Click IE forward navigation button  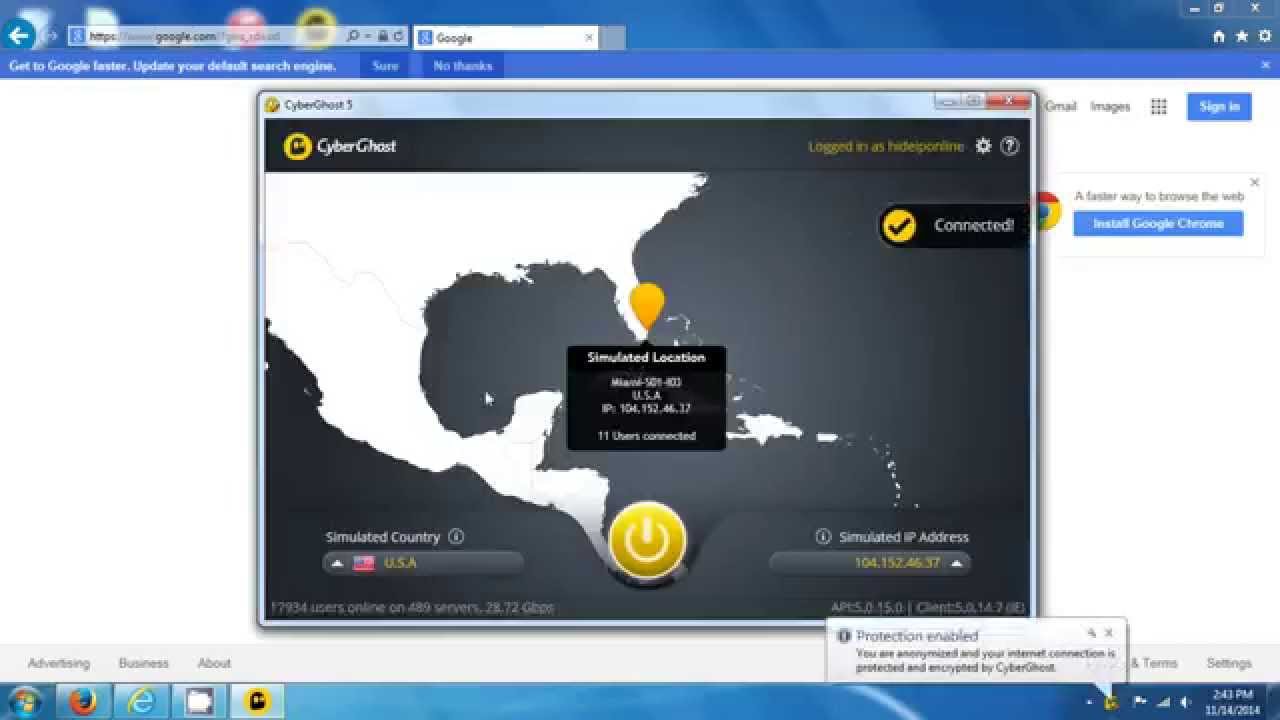[x=50, y=36]
